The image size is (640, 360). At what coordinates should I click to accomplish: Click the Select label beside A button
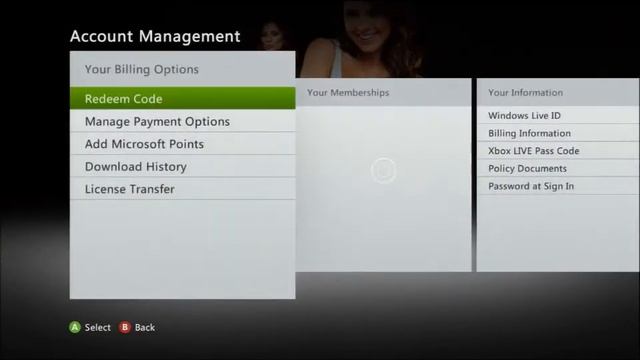pyautogui.click(x=98, y=327)
